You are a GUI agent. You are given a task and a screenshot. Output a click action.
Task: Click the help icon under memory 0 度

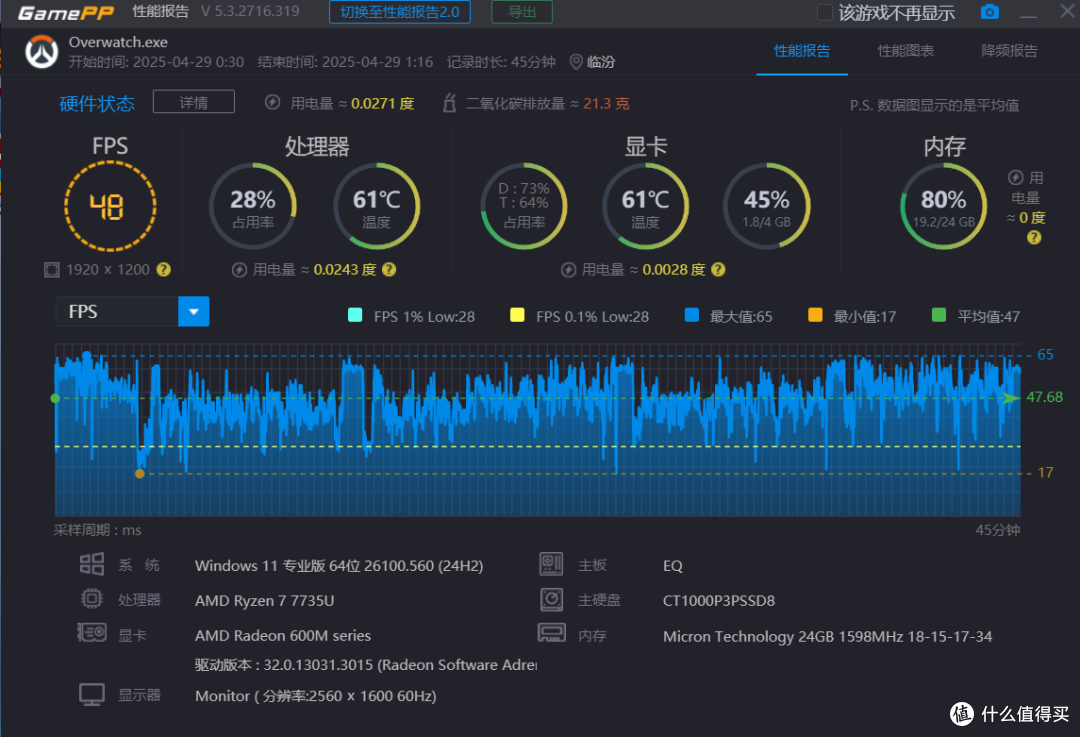(x=1034, y=238)
